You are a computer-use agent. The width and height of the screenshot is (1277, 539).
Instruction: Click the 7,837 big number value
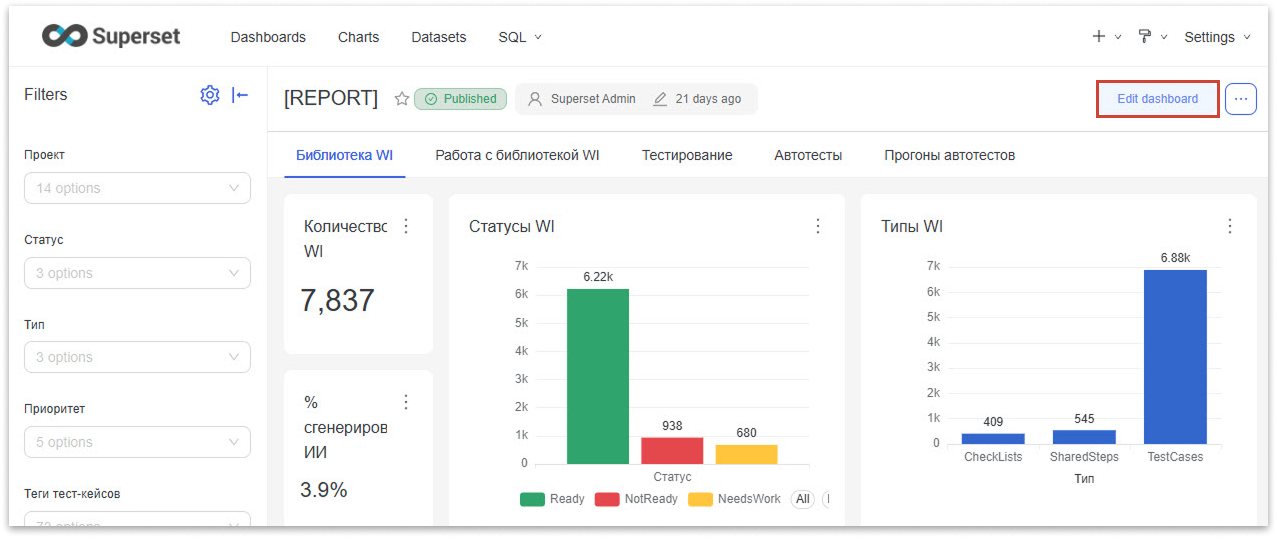pos(337,301)
